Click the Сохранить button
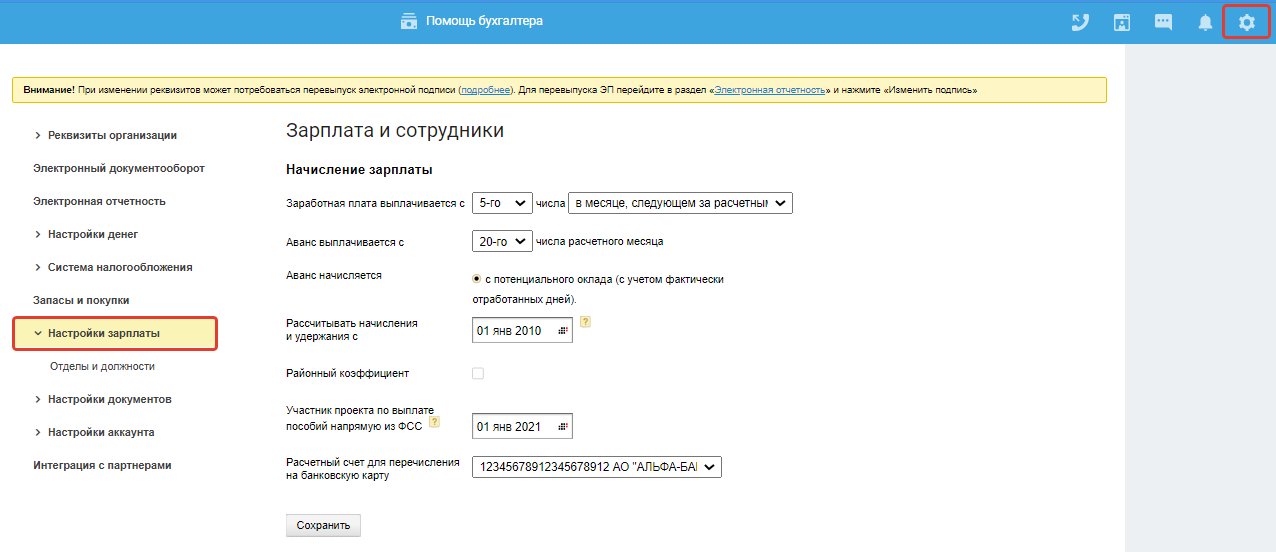 point(323,525)
